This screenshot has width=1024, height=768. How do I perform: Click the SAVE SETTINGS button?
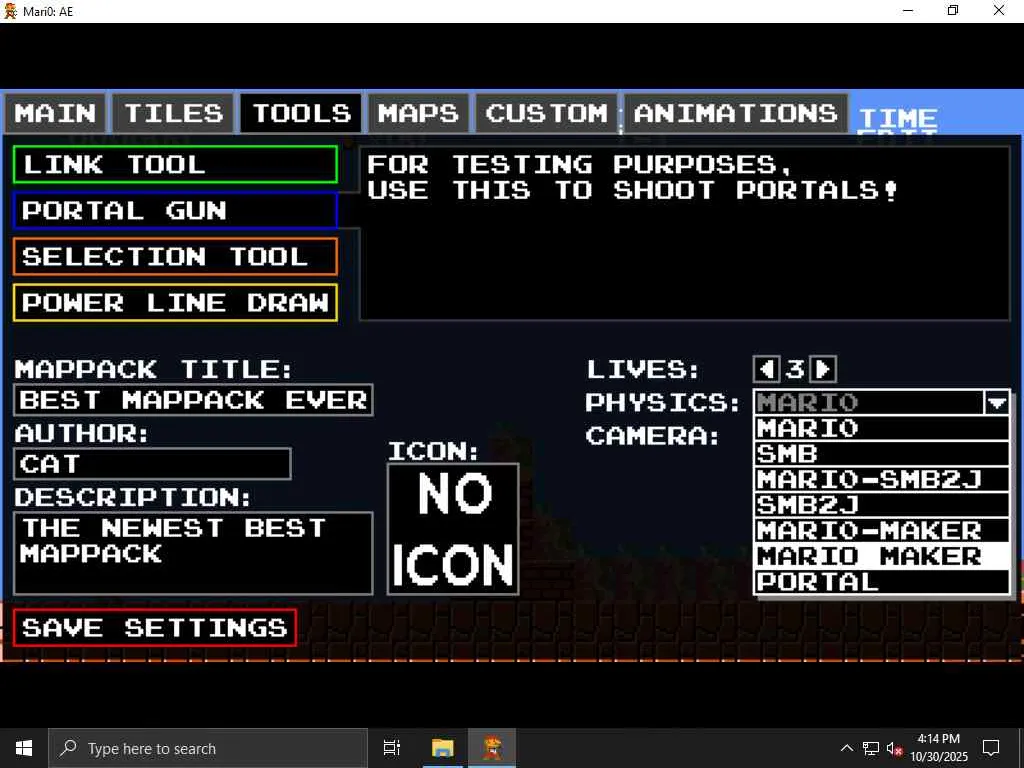[x=155, y=628]
